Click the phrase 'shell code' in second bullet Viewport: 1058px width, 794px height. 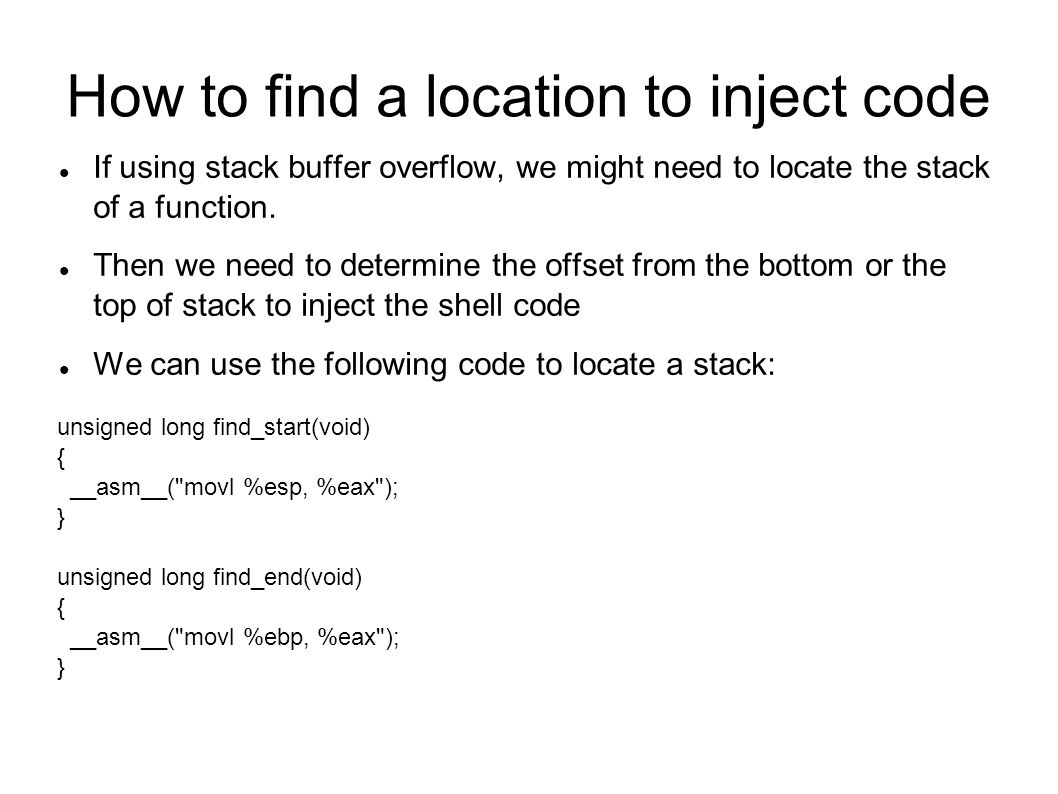pyautogui.click(x=509, y=306)
